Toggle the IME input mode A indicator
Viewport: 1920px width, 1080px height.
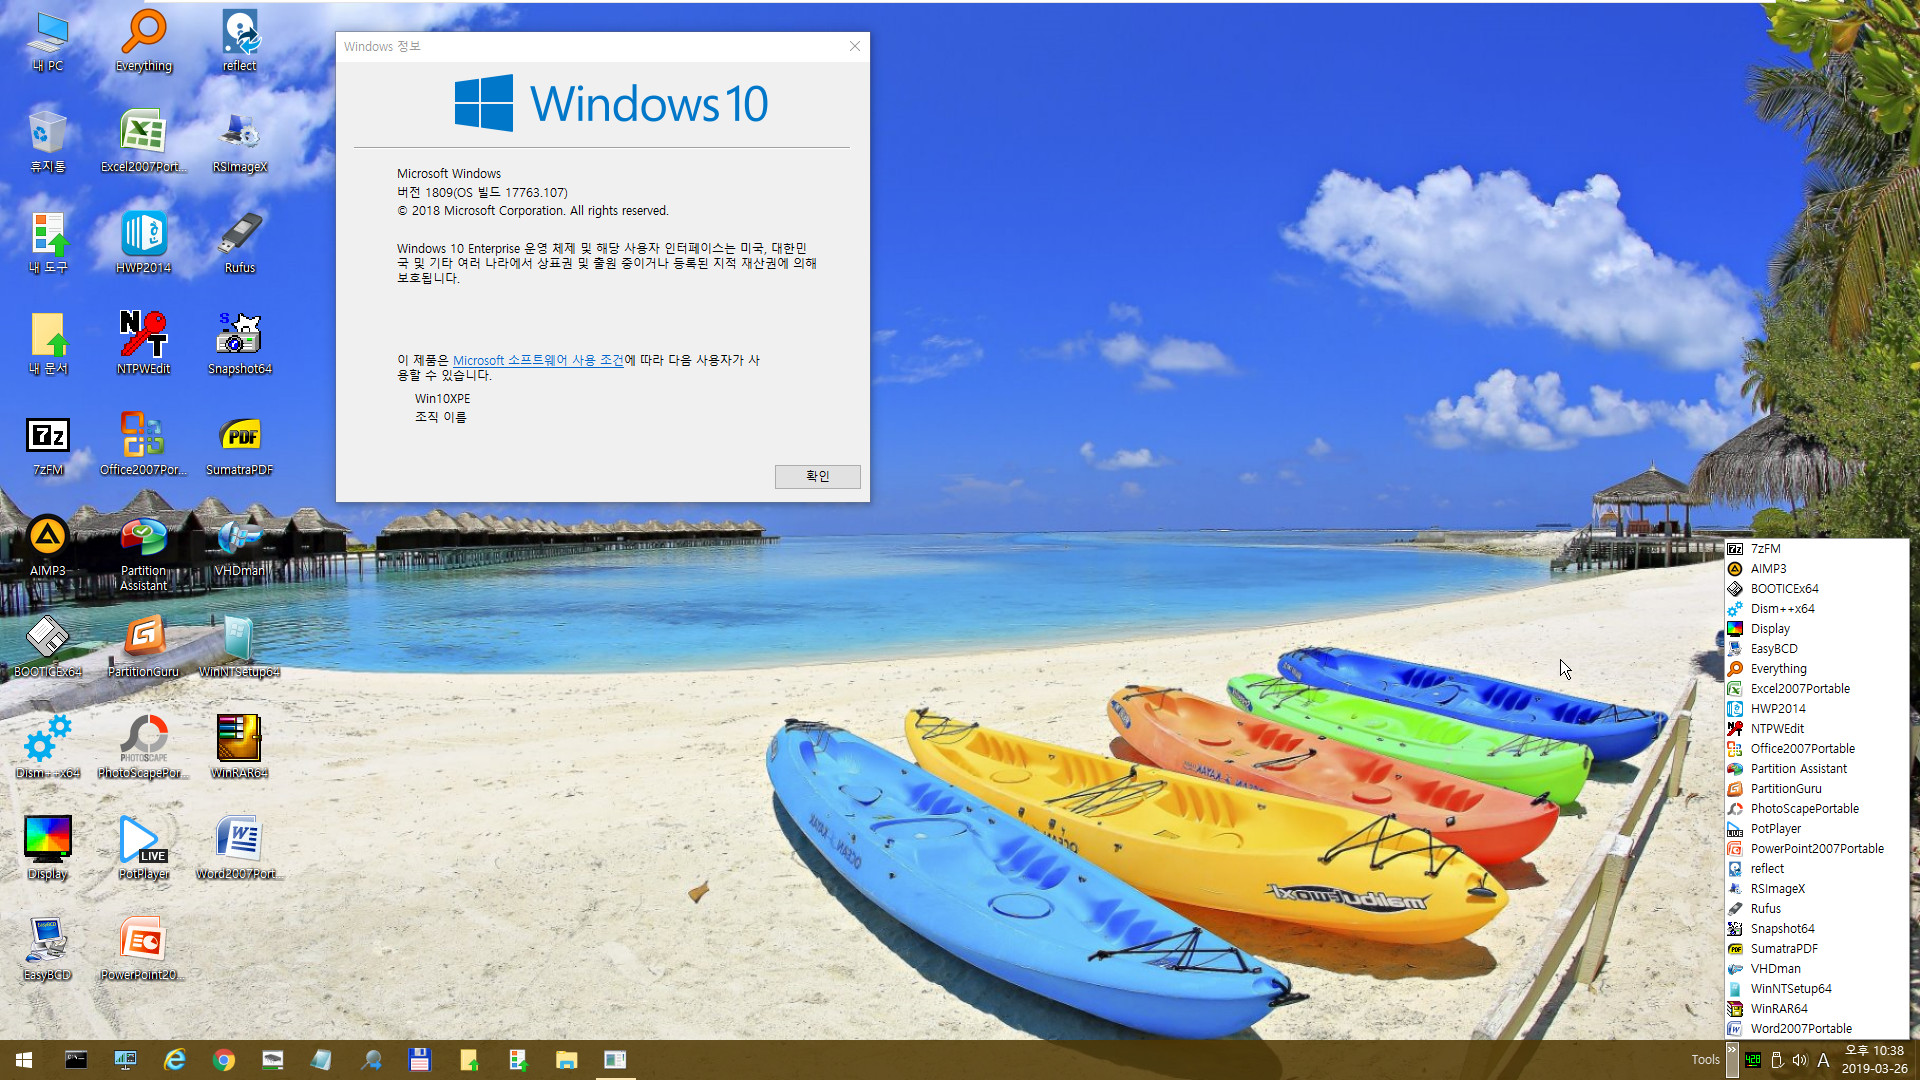pos(1823,1060)
